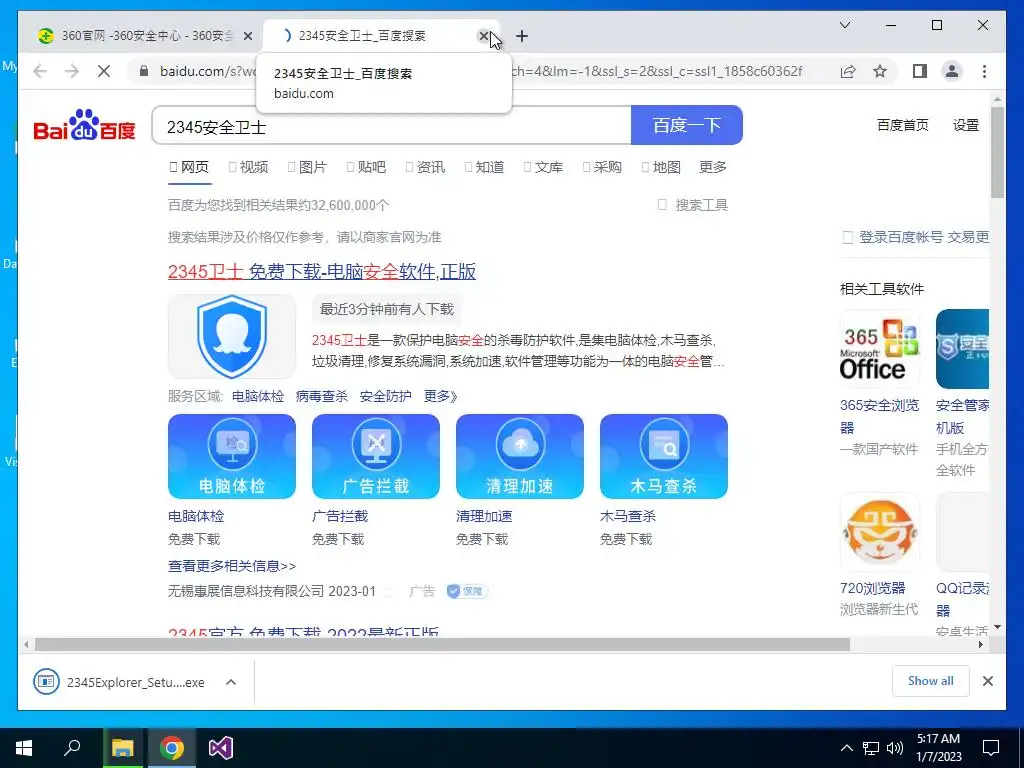The width and height of the screenshot is (1024, 768).
Task: Click the 720浏览器 monkey icon
Action: pyautogui.click(x=880, y=532)
